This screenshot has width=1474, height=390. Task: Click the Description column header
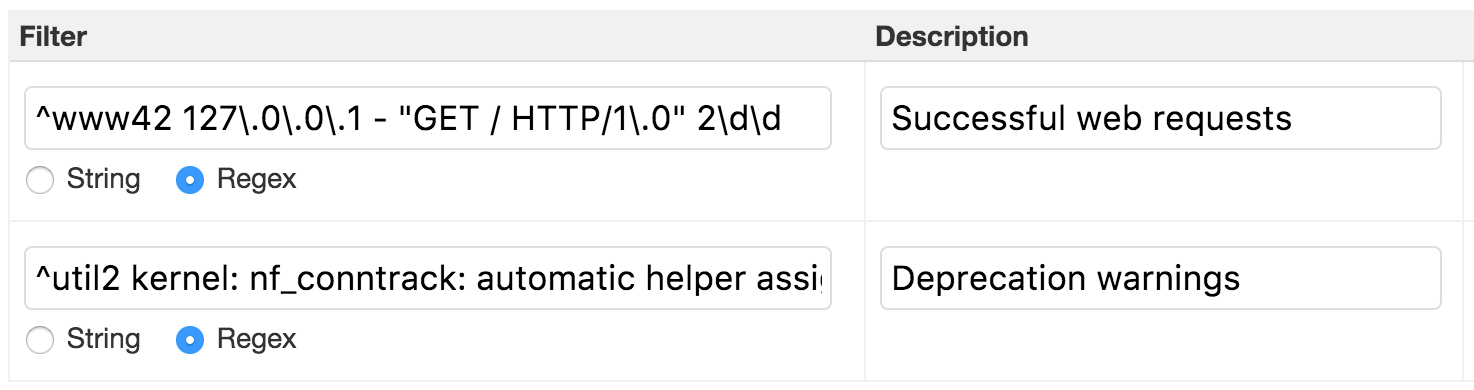point(951,37)
